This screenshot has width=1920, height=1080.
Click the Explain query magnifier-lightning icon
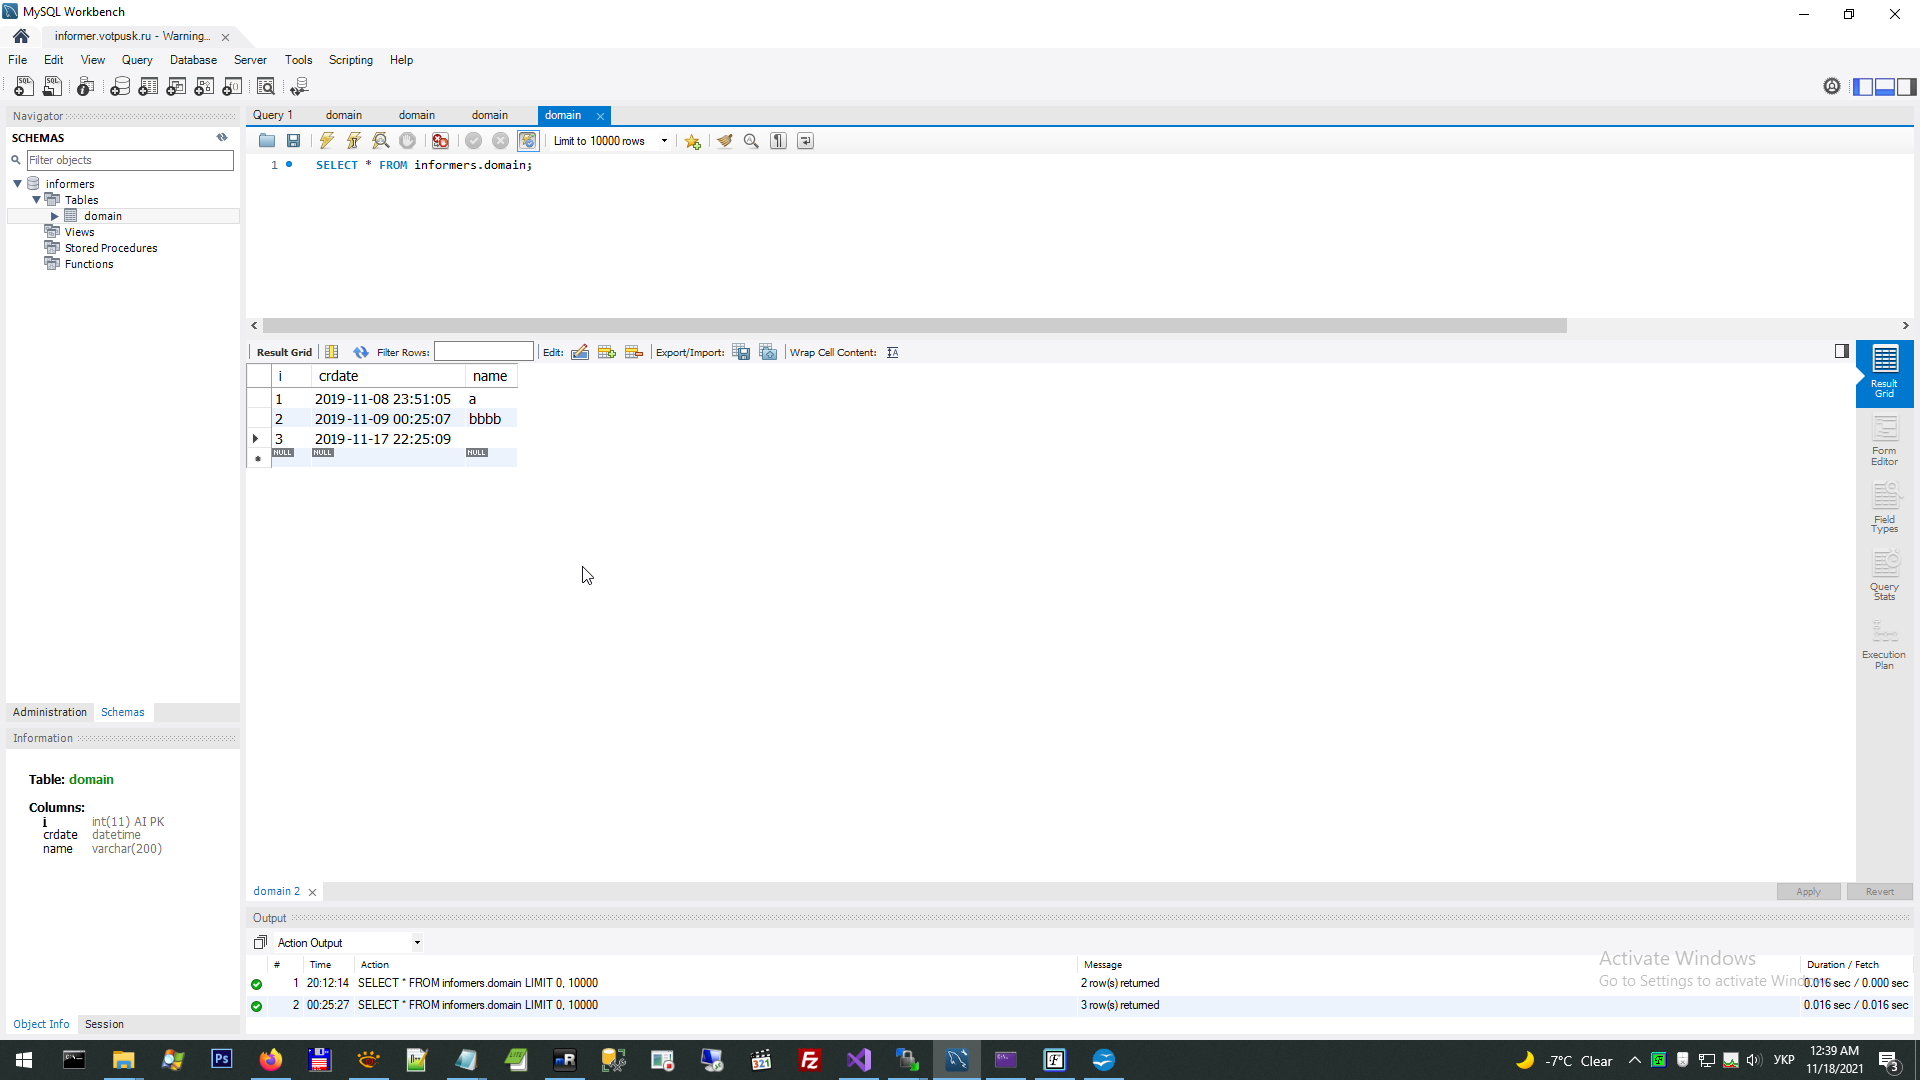pos(380,141)
